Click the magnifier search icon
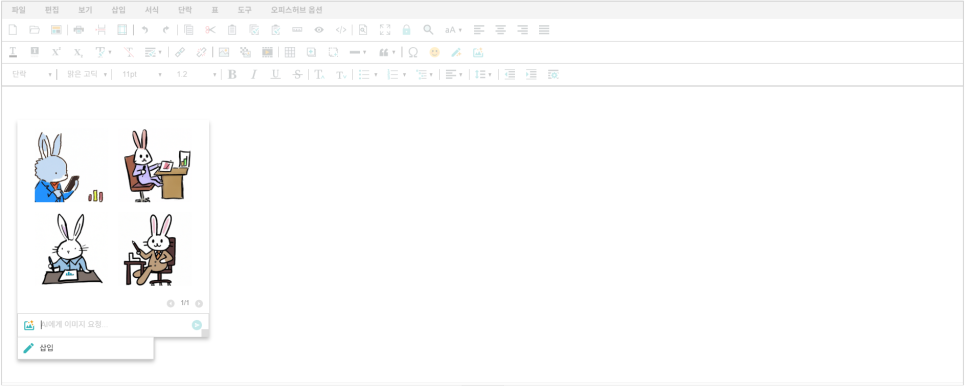 [x=428, y=30]
